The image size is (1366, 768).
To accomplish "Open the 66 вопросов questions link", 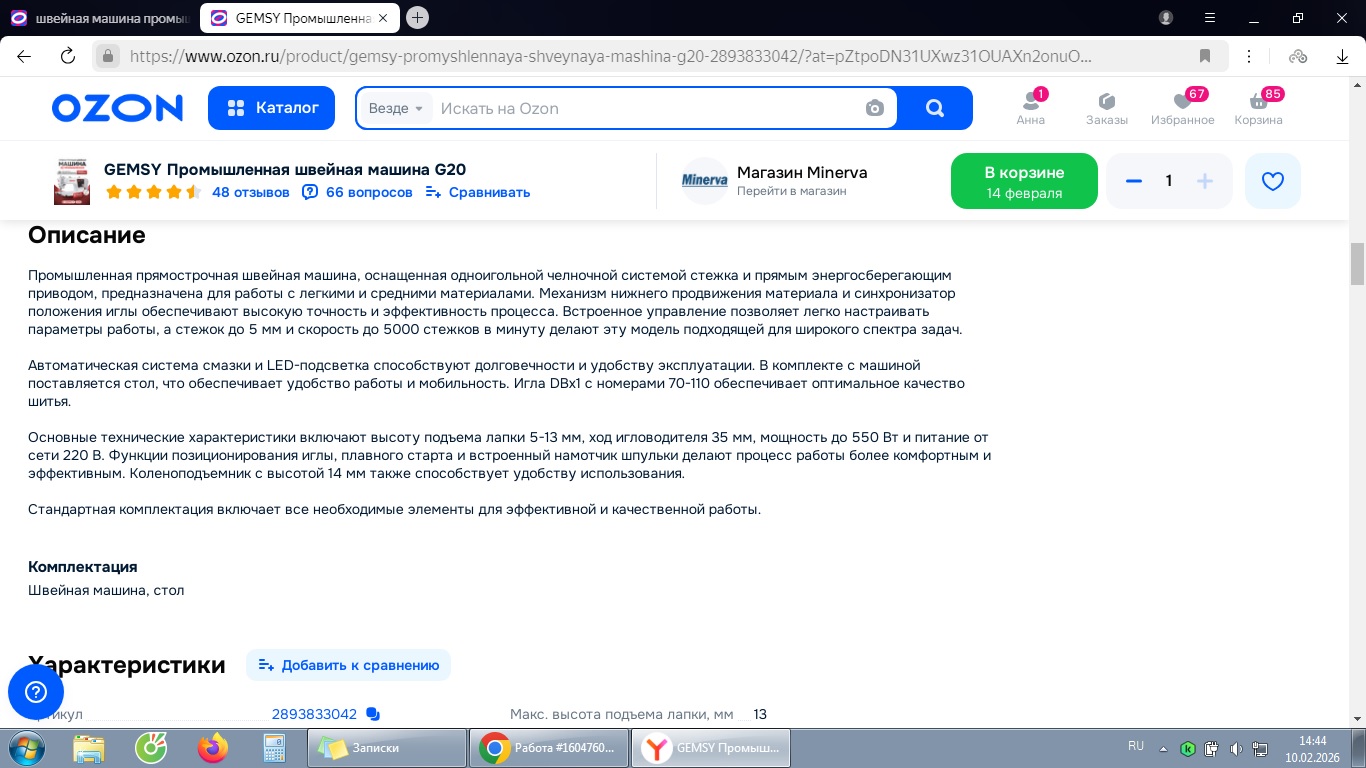I will 357,192.
